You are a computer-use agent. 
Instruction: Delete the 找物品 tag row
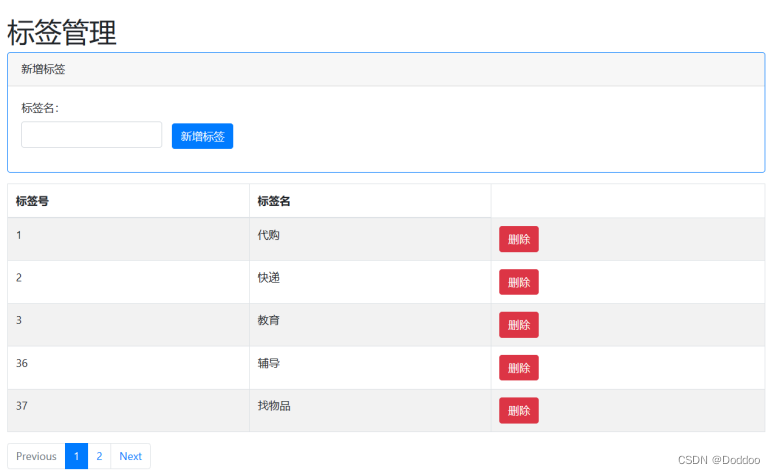click(518, 410)
